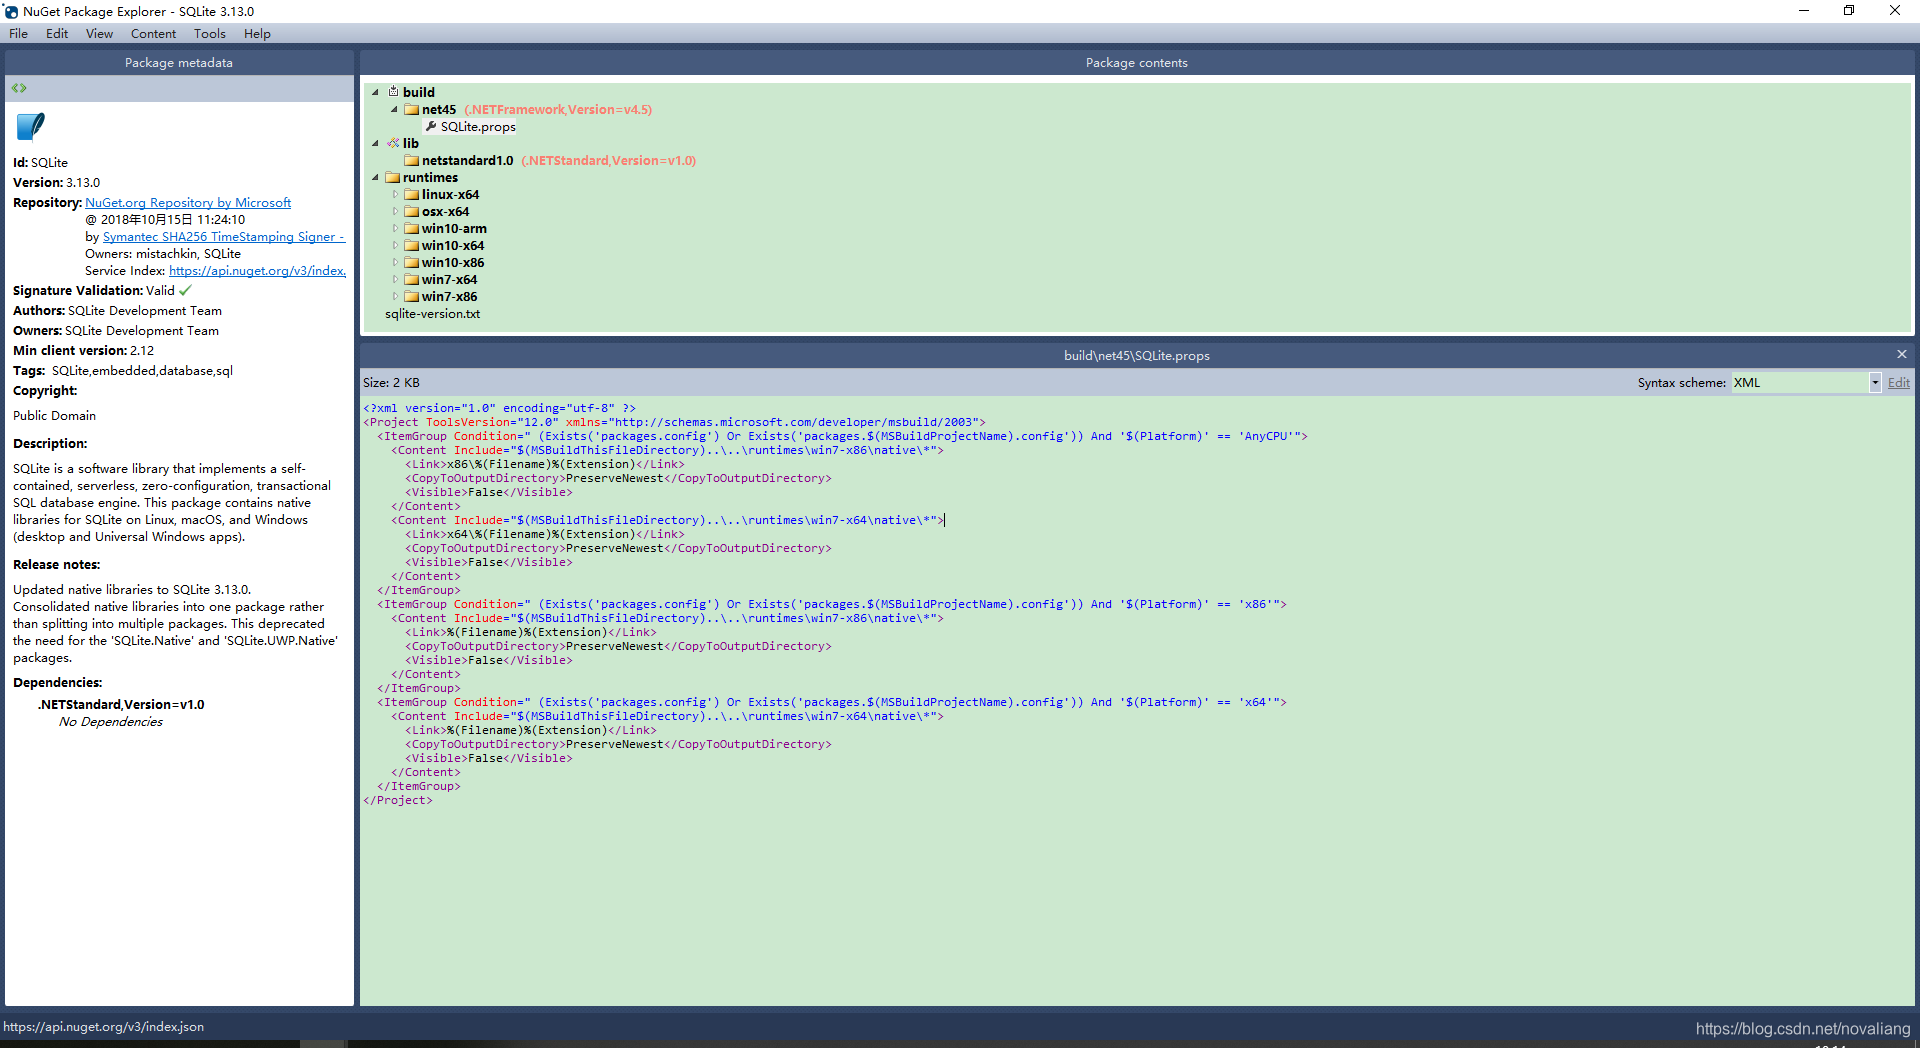The height and width of the screenshot is (1048, 1920).
Task: Click the build\net45\SQLite.props viewer title
Action: (x=1137, y=355)
